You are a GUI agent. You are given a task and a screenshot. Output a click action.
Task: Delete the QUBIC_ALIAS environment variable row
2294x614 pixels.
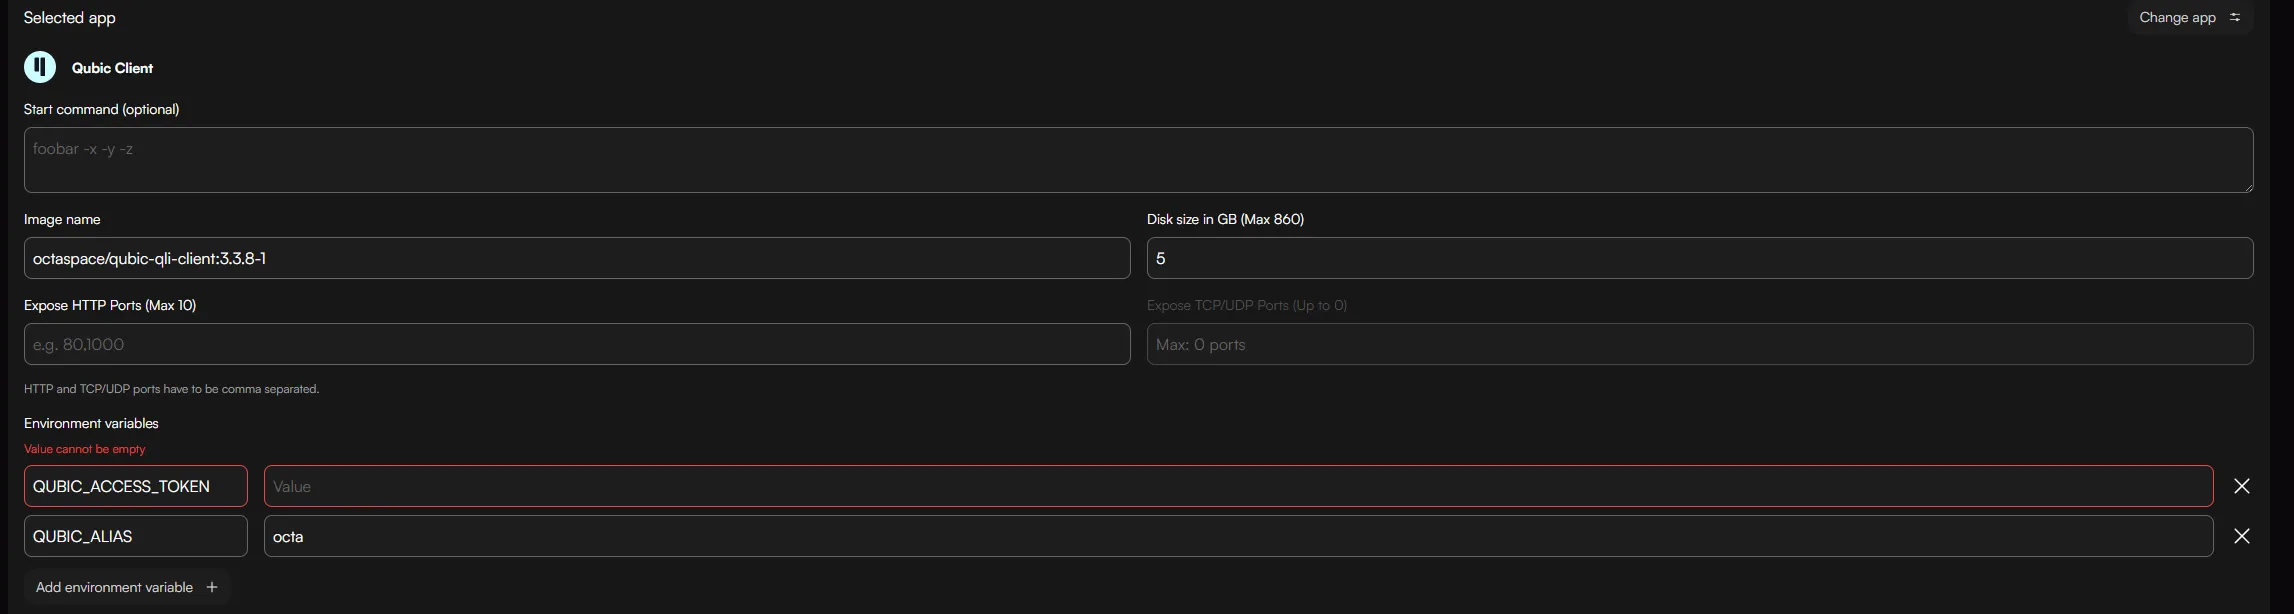[x=2242, y=536]
